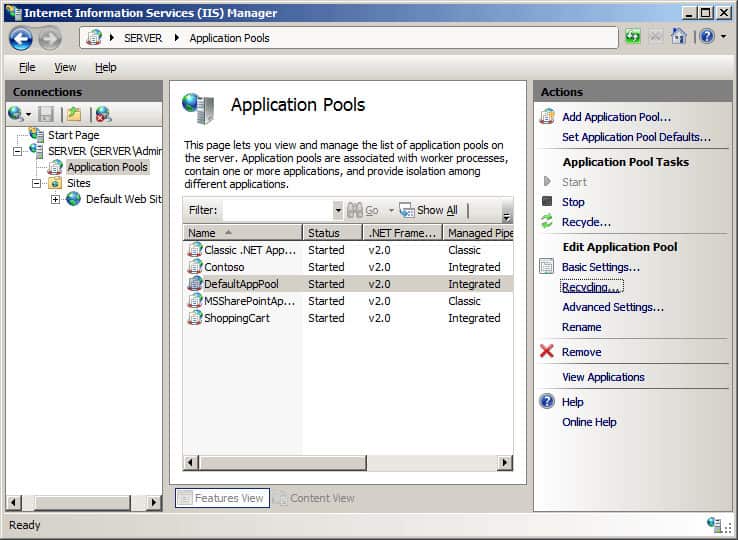Click the Delete Connection icon in Connections toolbar
Image resolution: width=738 pixels, height=540 pixels.
tap(103, 114)
